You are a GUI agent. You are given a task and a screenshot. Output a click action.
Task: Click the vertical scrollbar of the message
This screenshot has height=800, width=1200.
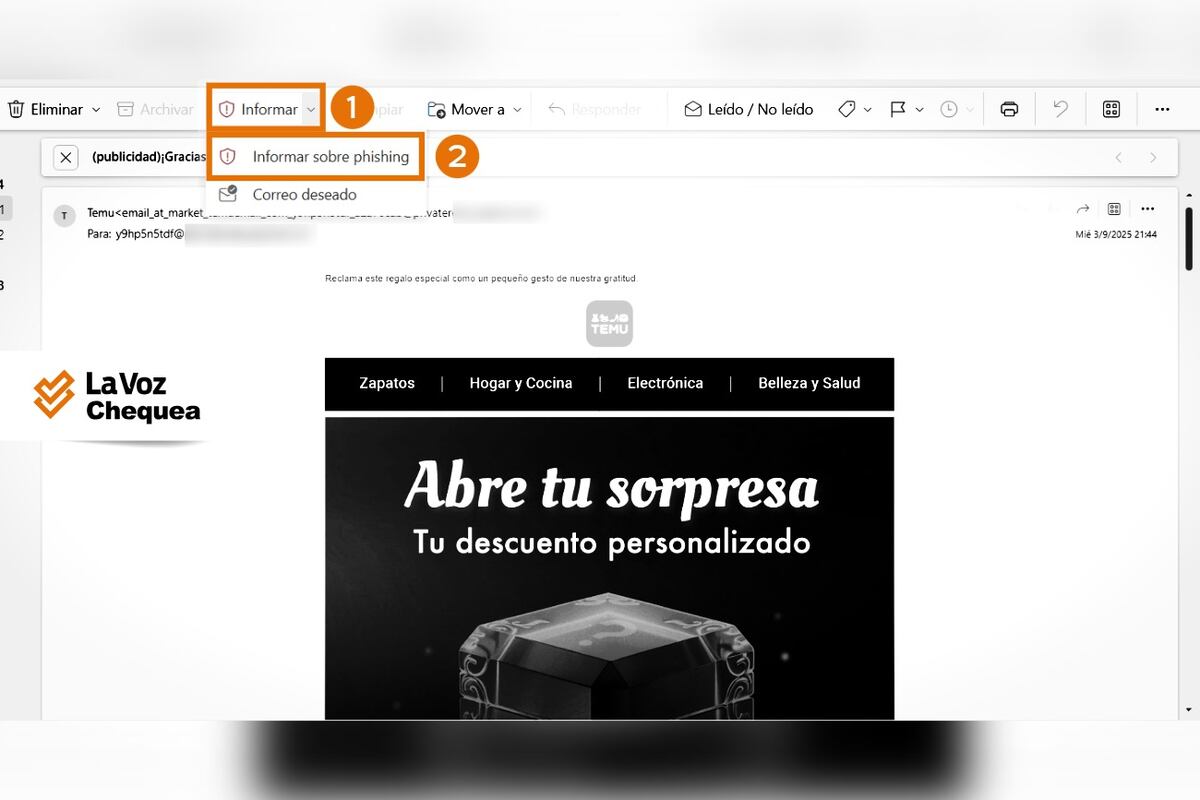coord(1188,238)
